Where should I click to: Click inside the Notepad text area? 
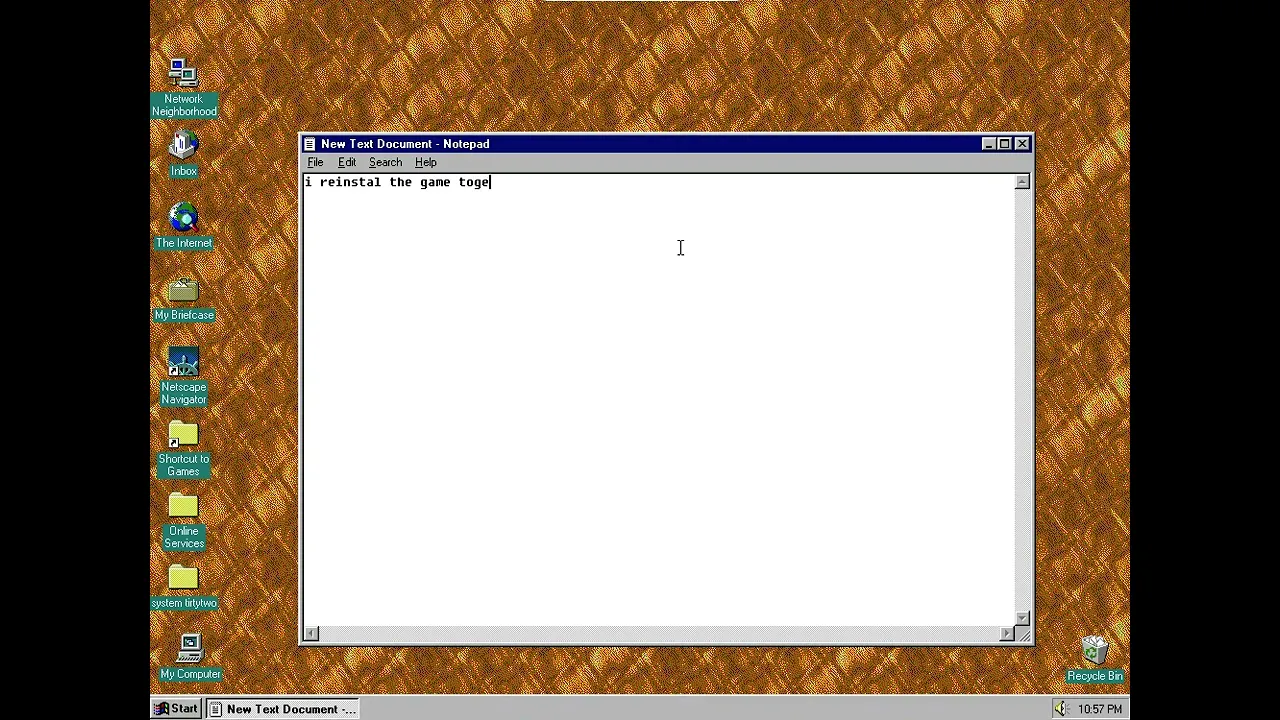tap(660, 400)
